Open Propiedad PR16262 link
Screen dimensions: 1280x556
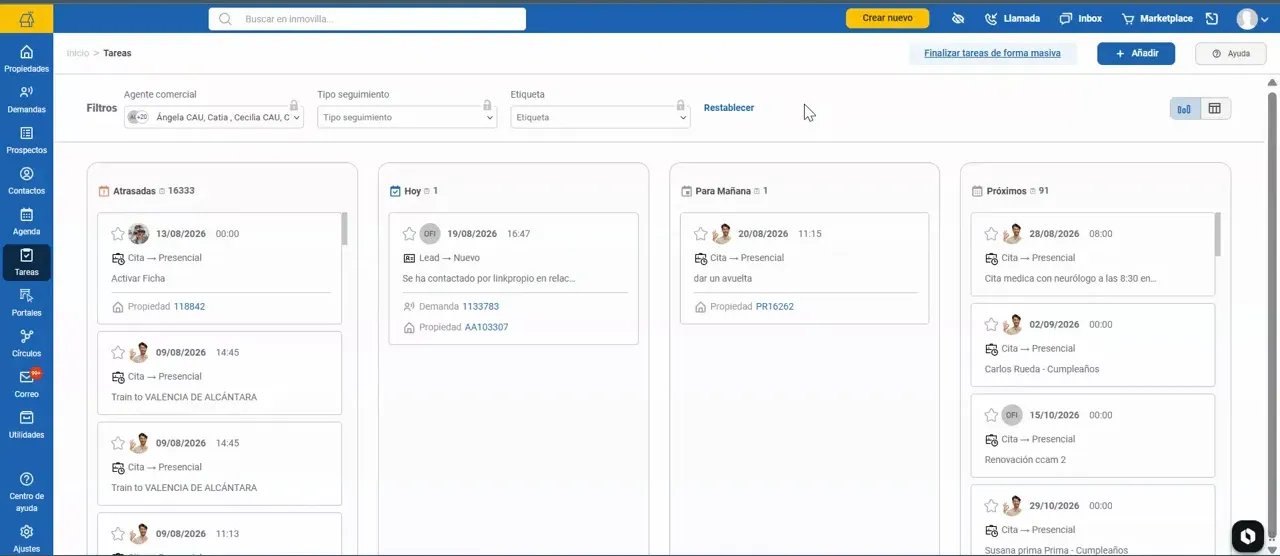[x=775, y=307]
